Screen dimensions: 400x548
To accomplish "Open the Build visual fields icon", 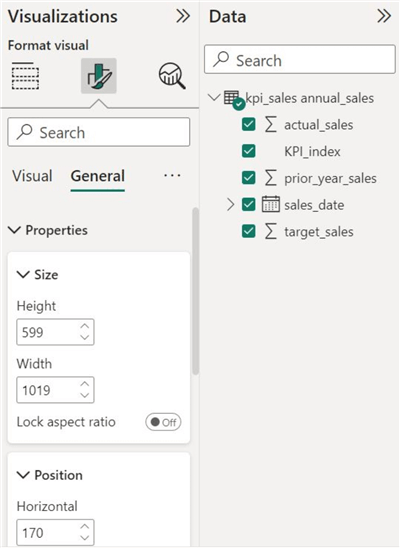I will click(x=25, y=75).
